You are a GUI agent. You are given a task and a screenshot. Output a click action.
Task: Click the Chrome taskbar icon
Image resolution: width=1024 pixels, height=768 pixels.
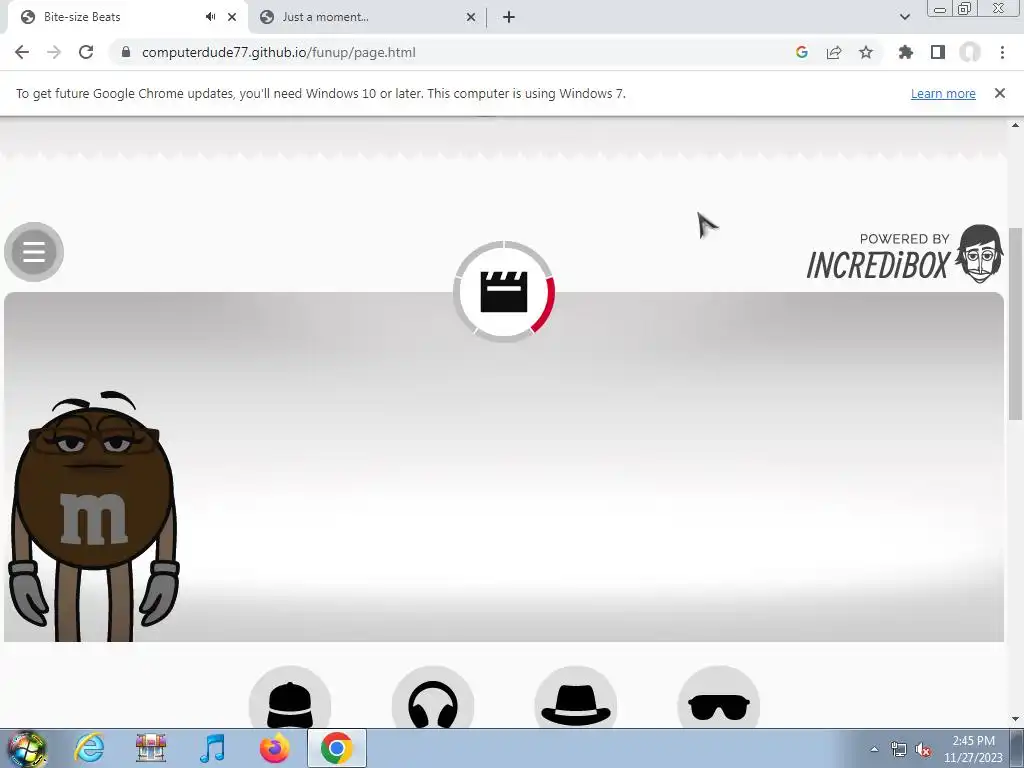(x=336, y=748)
